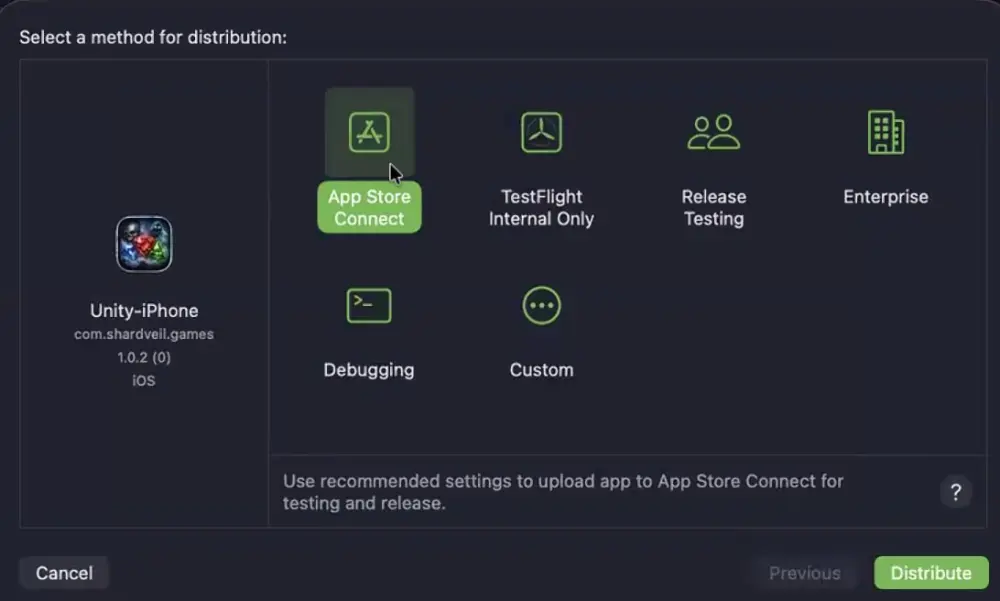
Task: Click the Distribute button
Action: pos(931,573)
